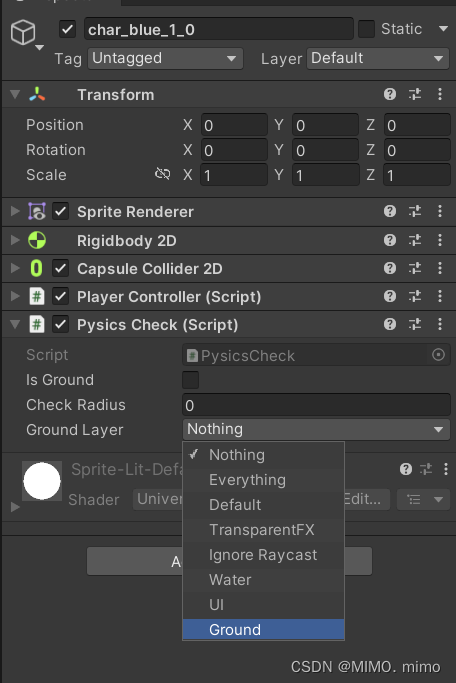
Task: Enable the Static checkbox
Action: coord(366,29)
